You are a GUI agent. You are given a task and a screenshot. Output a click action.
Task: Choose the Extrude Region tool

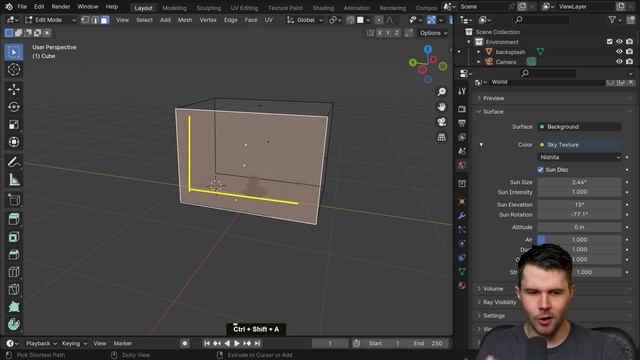tap(13, 219)
